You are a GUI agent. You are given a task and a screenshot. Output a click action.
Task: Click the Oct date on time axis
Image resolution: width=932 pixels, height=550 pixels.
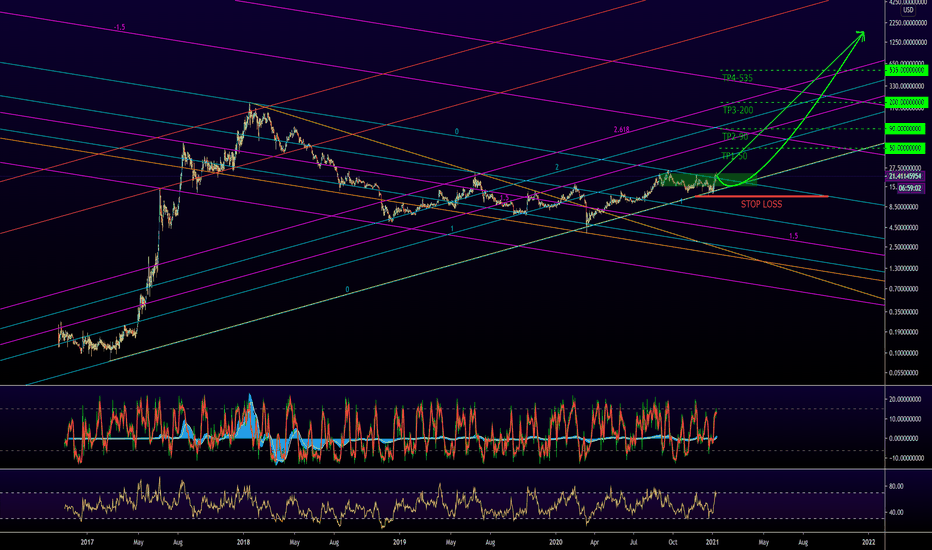click(x=673, y=542)
